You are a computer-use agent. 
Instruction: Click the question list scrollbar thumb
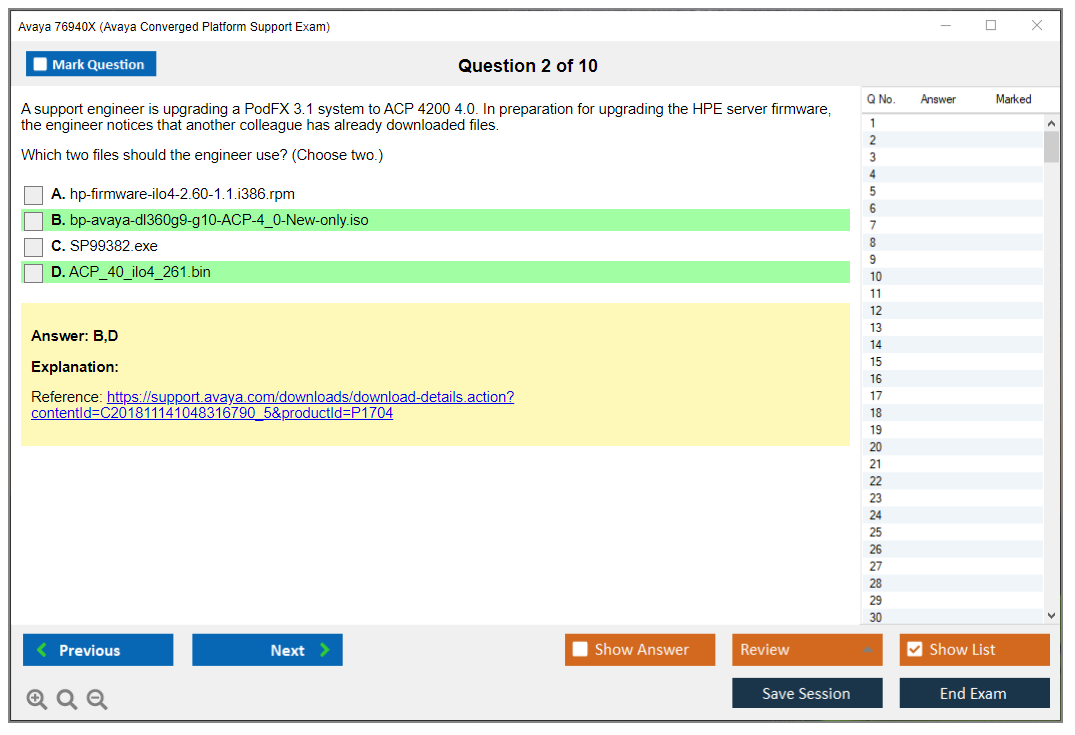pyautogui.click(x=1051, y=147)
